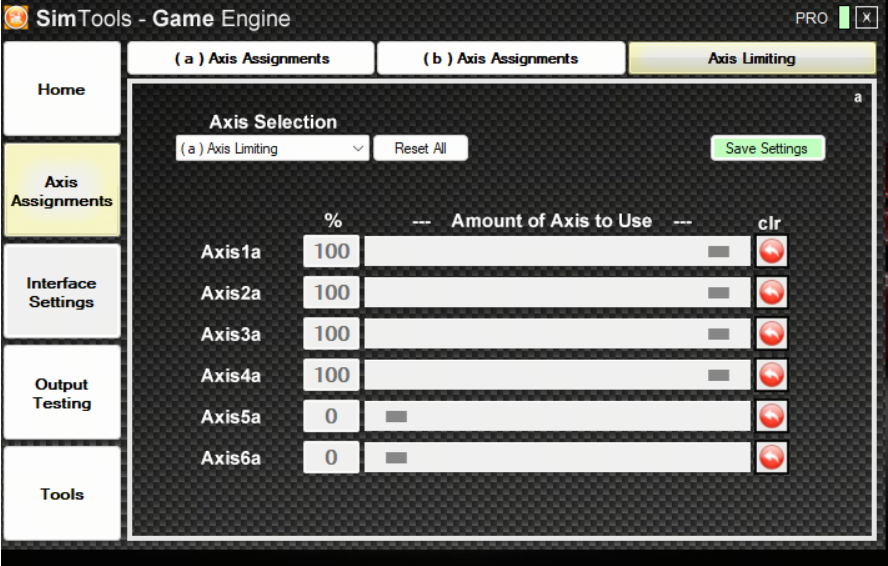Go to the Home section

pyautogui.click(x=62, y=90)
